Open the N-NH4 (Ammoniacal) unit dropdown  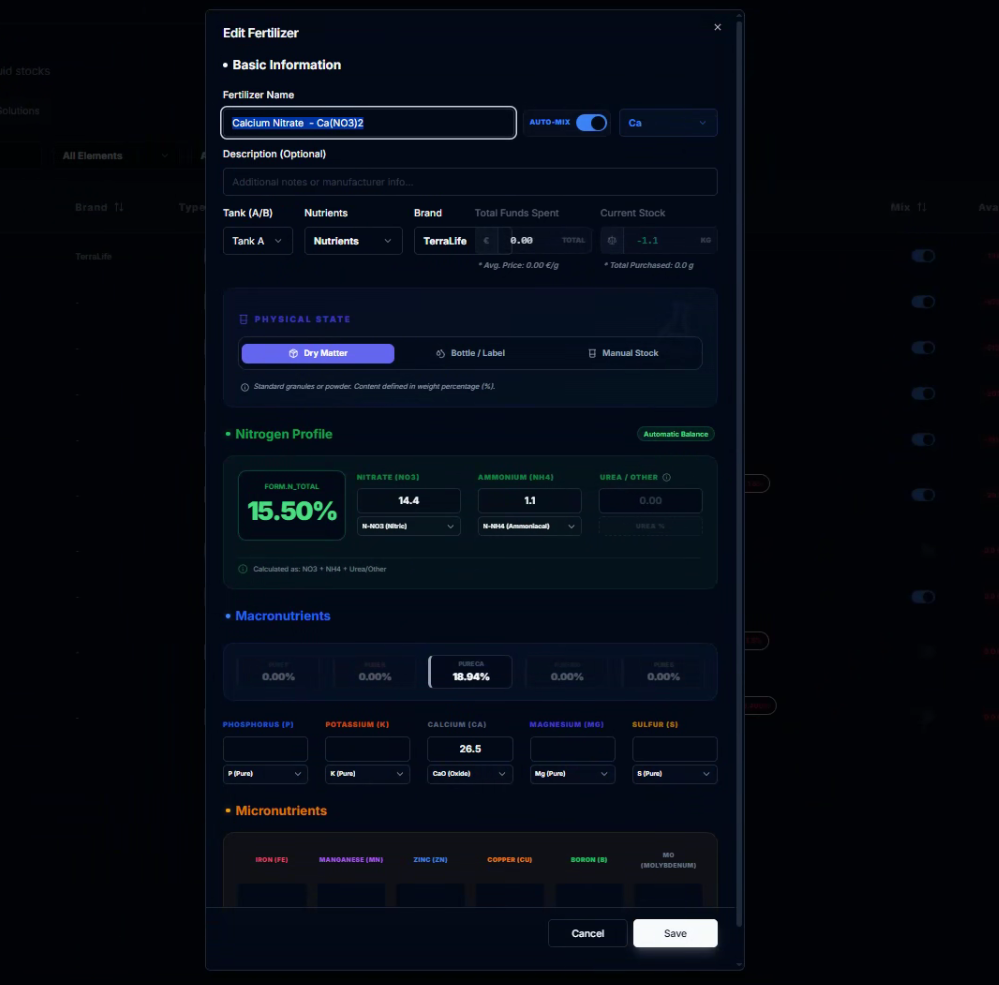[529, 526]
